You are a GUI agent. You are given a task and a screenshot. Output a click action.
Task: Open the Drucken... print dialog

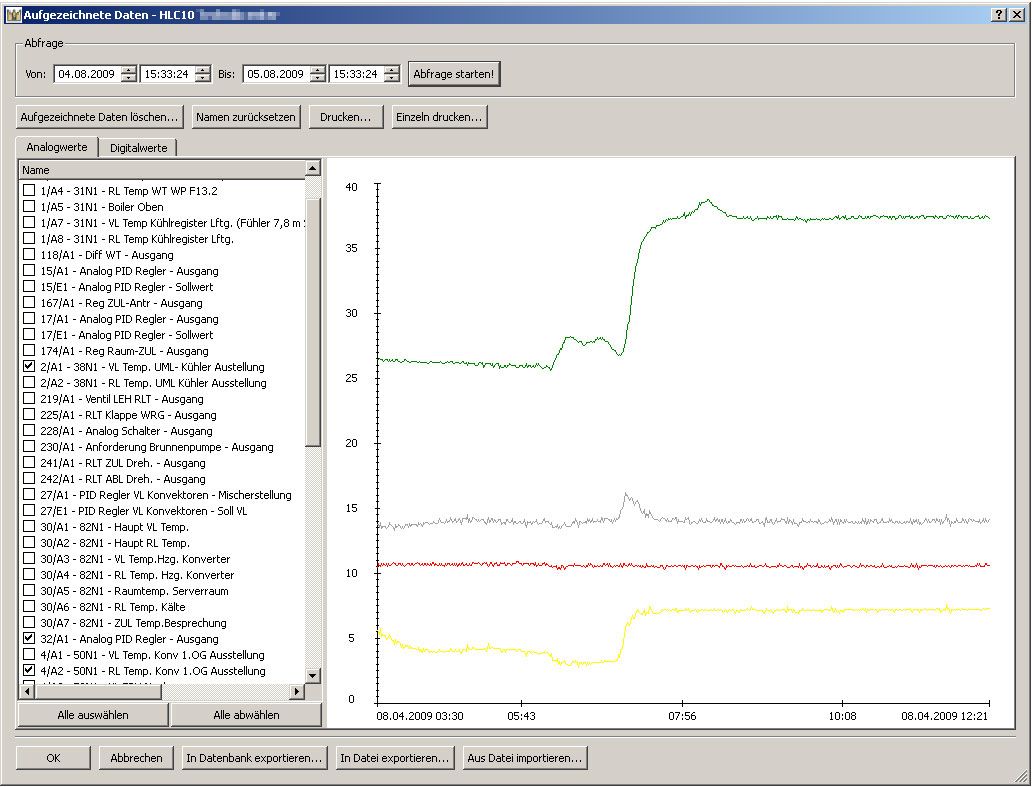click(x=345, y=117)
